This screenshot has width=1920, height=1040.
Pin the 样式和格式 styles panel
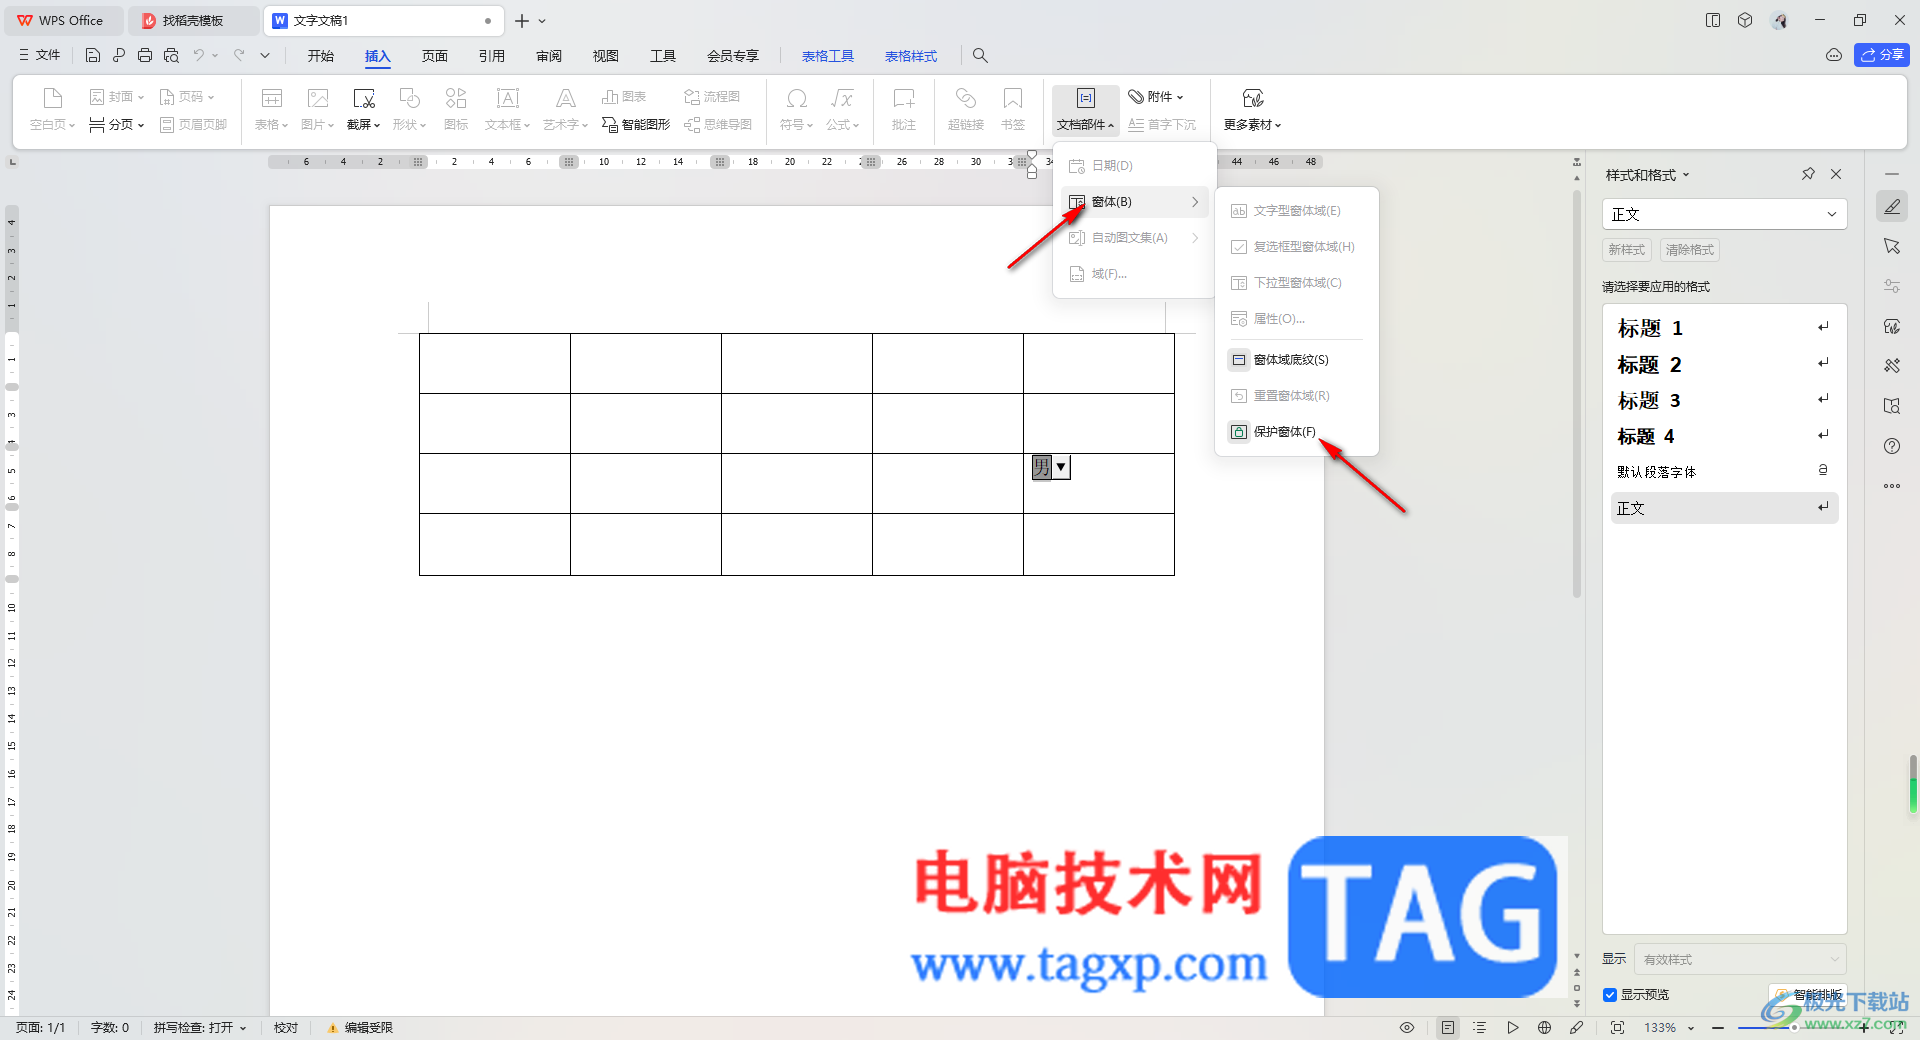click(x=1808, y=174)
